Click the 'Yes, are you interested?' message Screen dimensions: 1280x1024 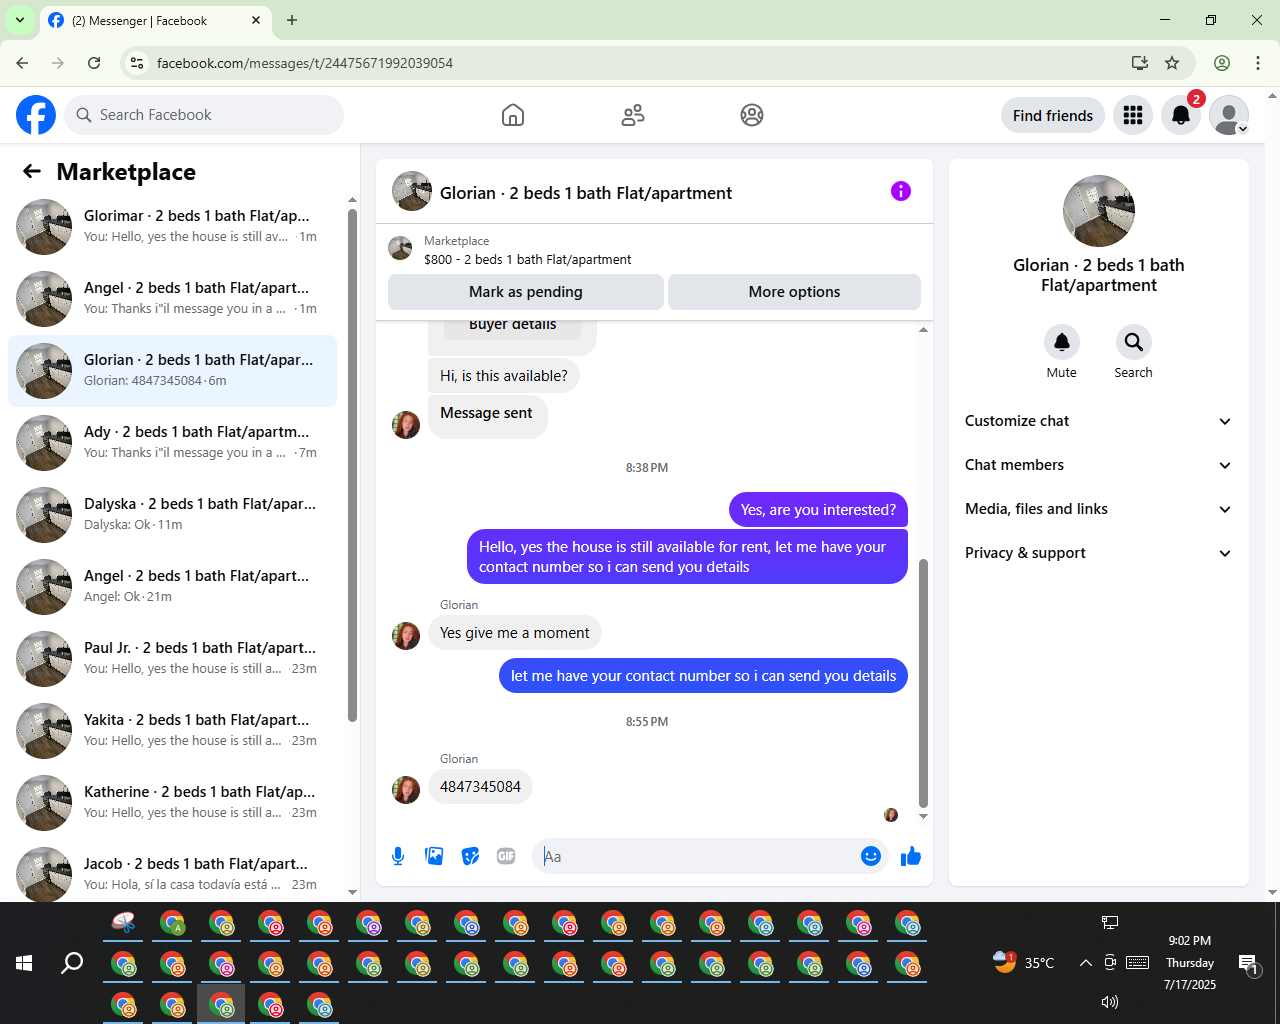818,510
